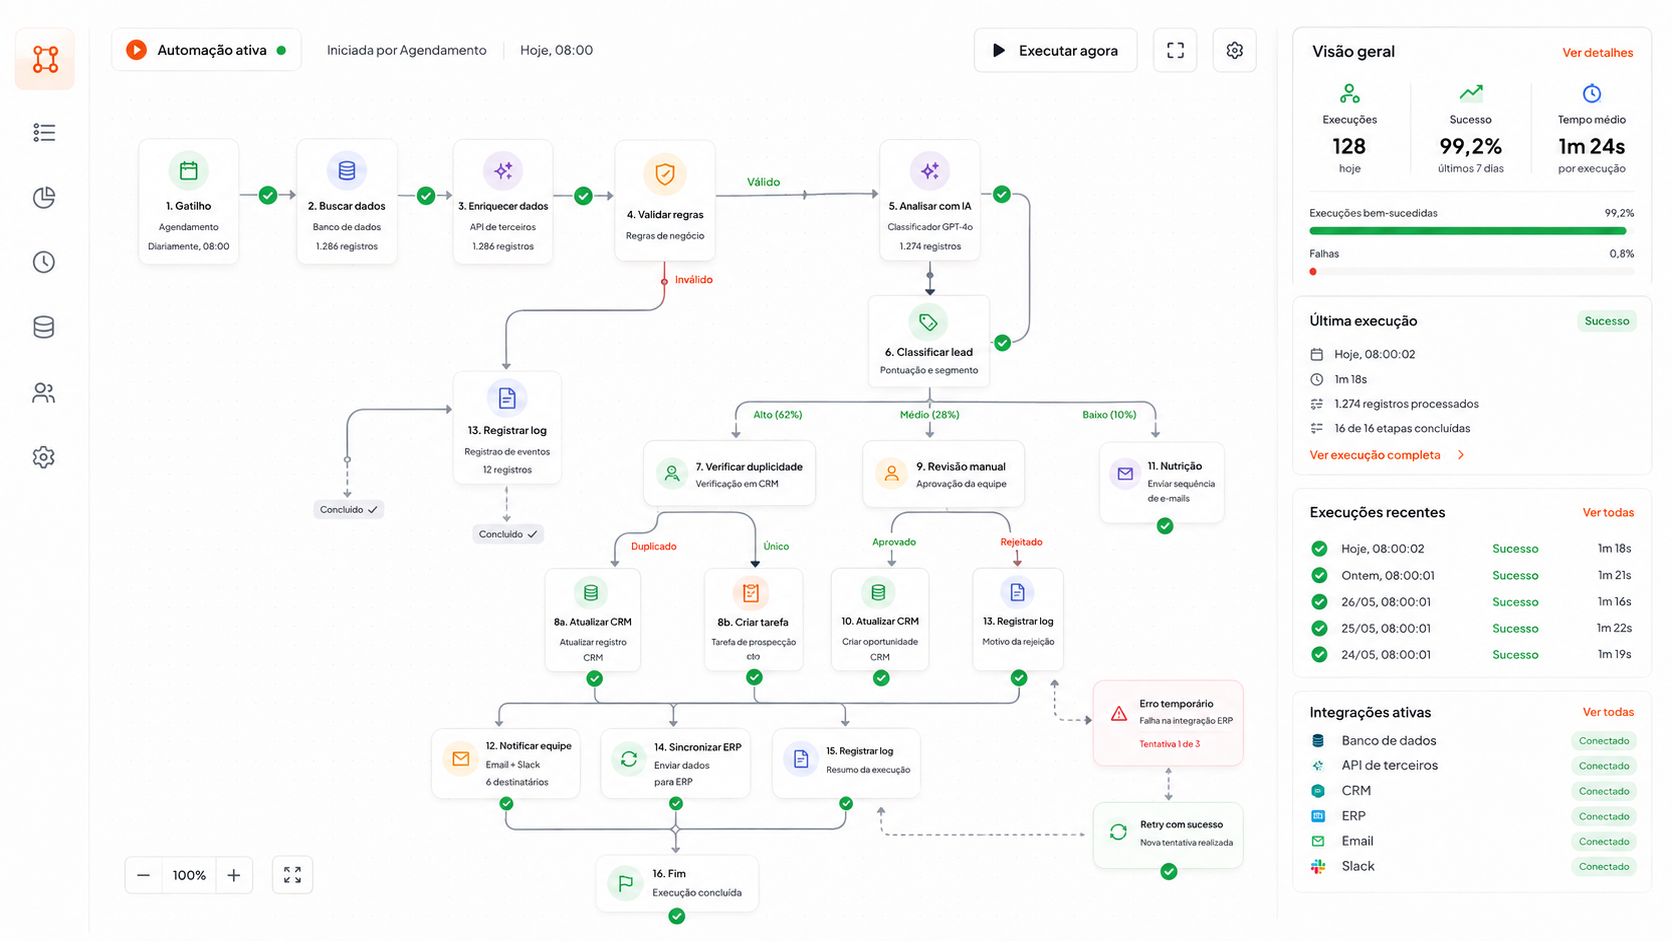Open Ver detalhes in Visão geral

(1598, 53)
